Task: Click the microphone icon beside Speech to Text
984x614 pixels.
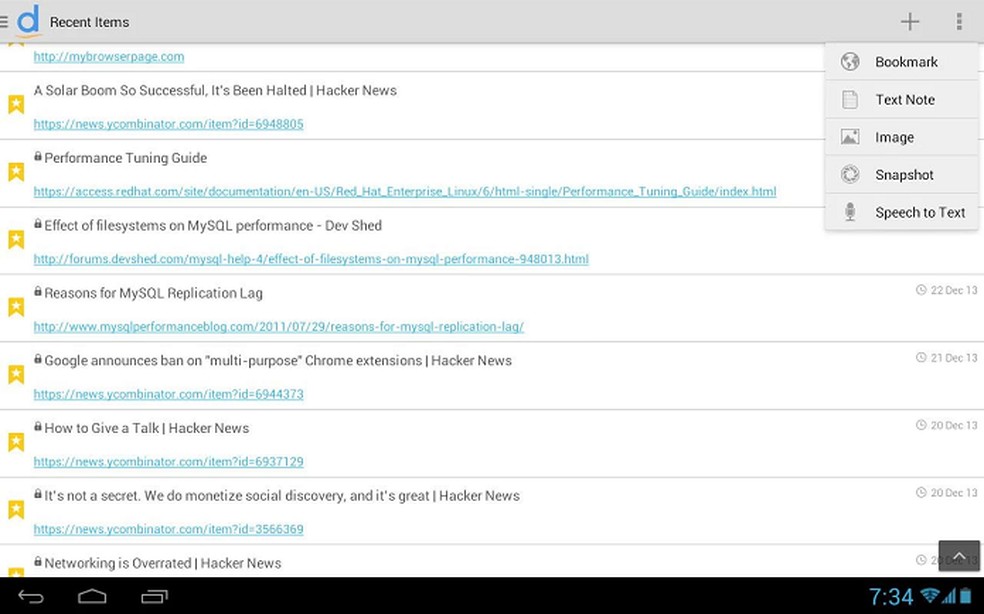Action: [x=850, y=212]
